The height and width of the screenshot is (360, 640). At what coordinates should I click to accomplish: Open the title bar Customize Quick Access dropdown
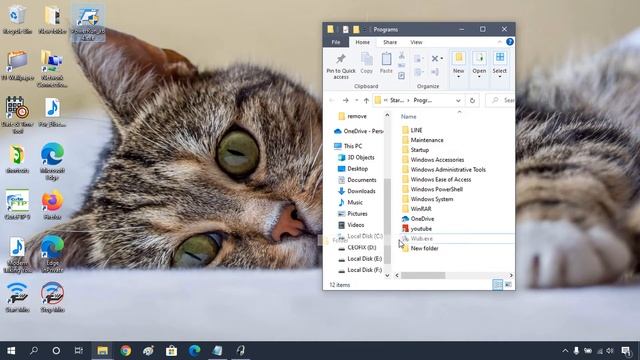click(x=364, y=29)
